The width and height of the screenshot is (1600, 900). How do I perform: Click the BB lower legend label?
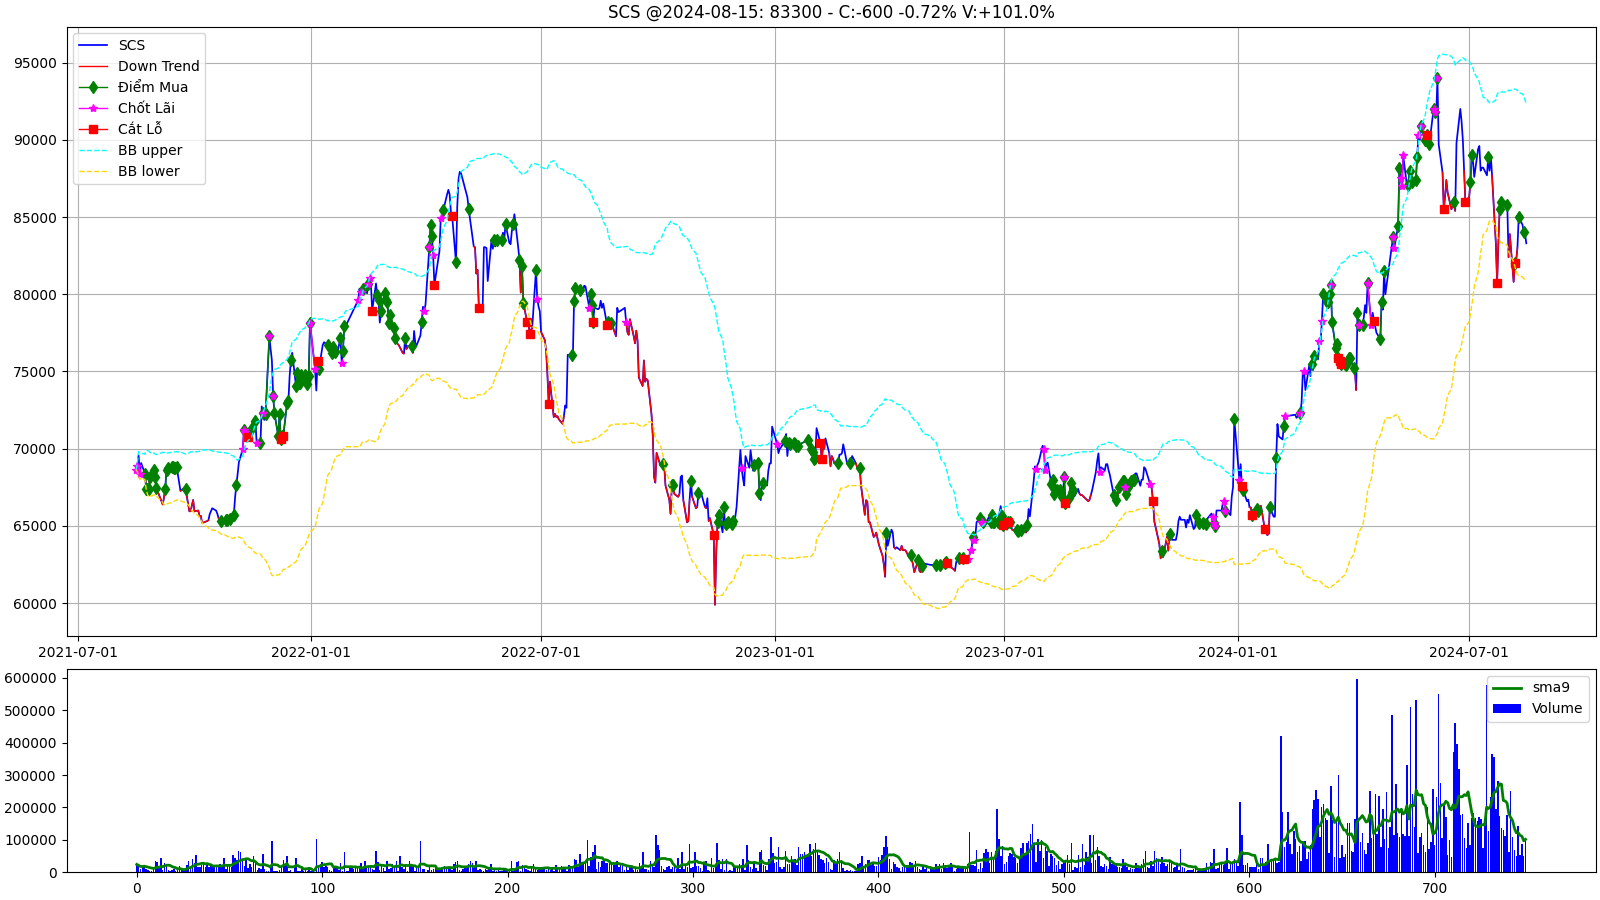coord(149,171)
